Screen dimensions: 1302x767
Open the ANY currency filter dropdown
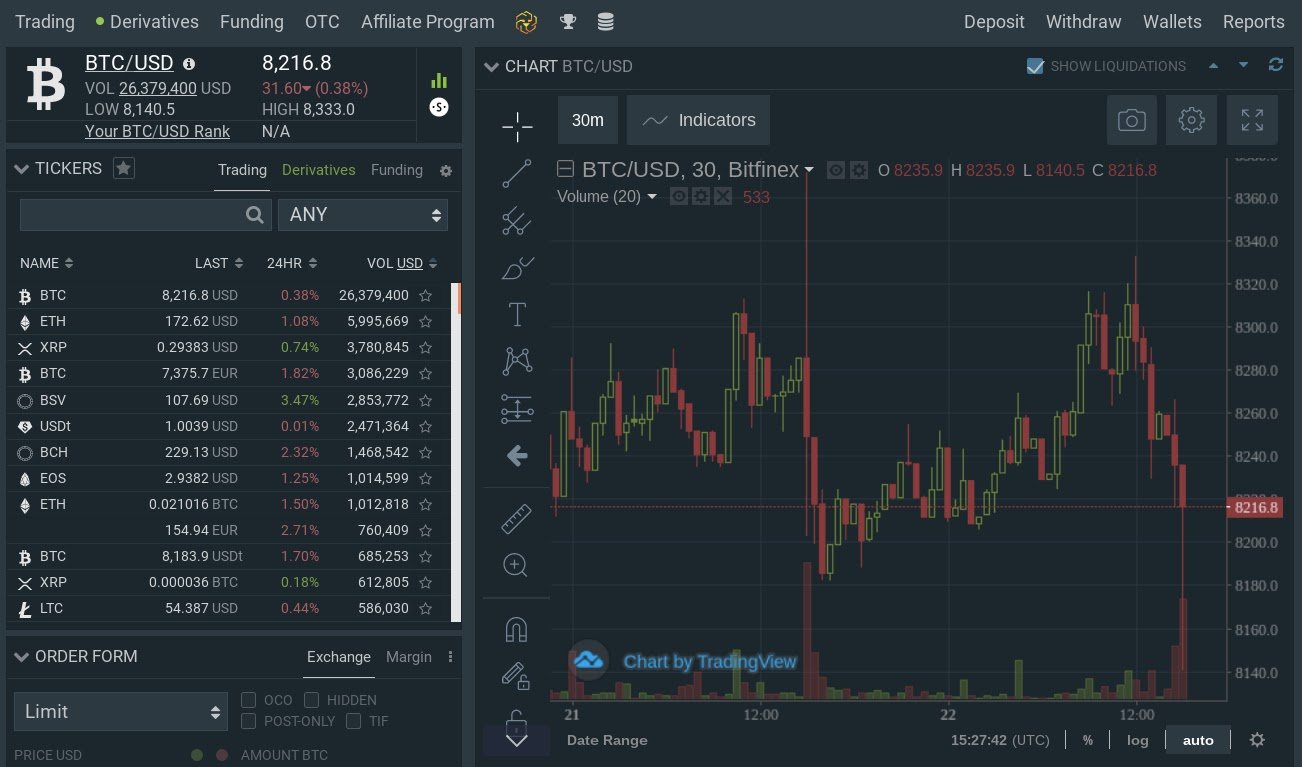363,215
